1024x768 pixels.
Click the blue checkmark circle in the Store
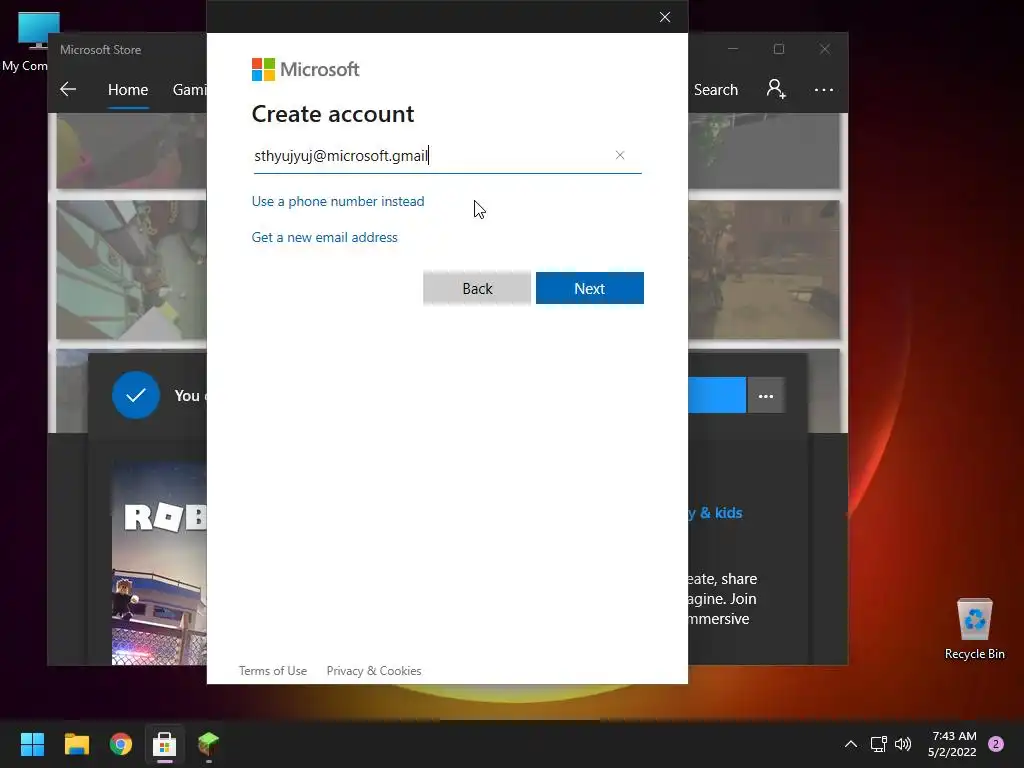tap(136, 395)
